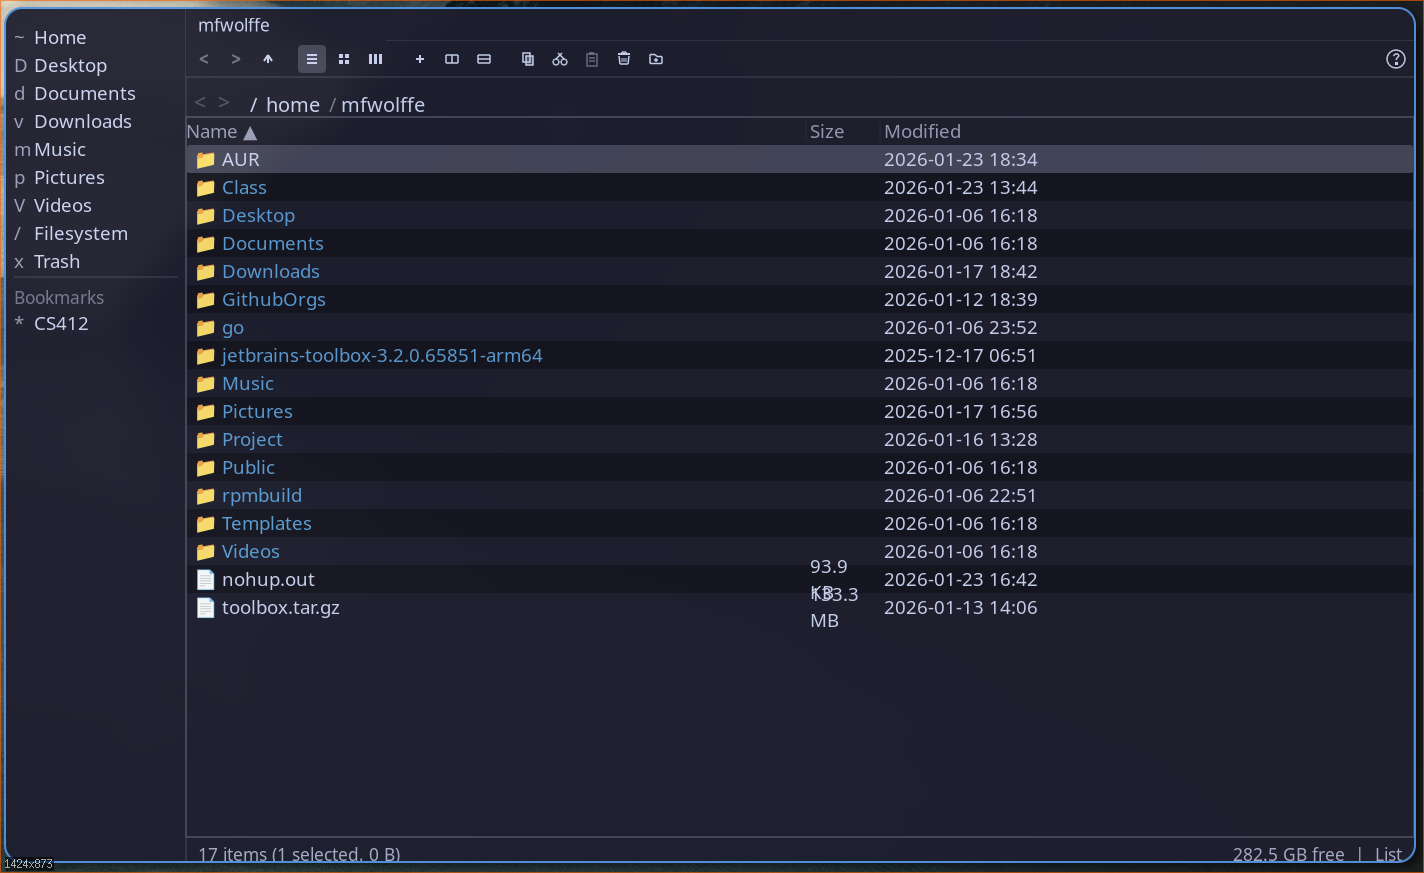Create a new folder using the toolbar icon

click(x=656, y=59)
